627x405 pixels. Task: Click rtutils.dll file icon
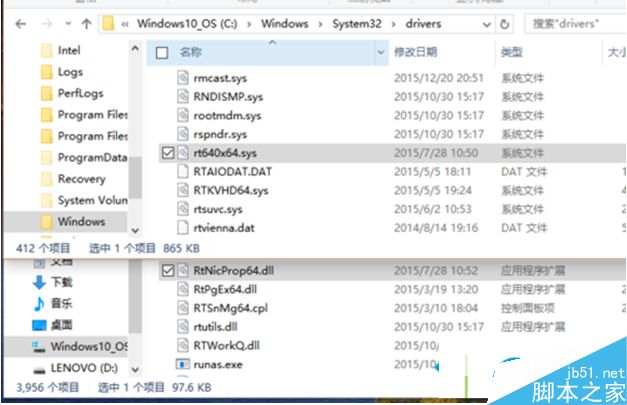183,327
